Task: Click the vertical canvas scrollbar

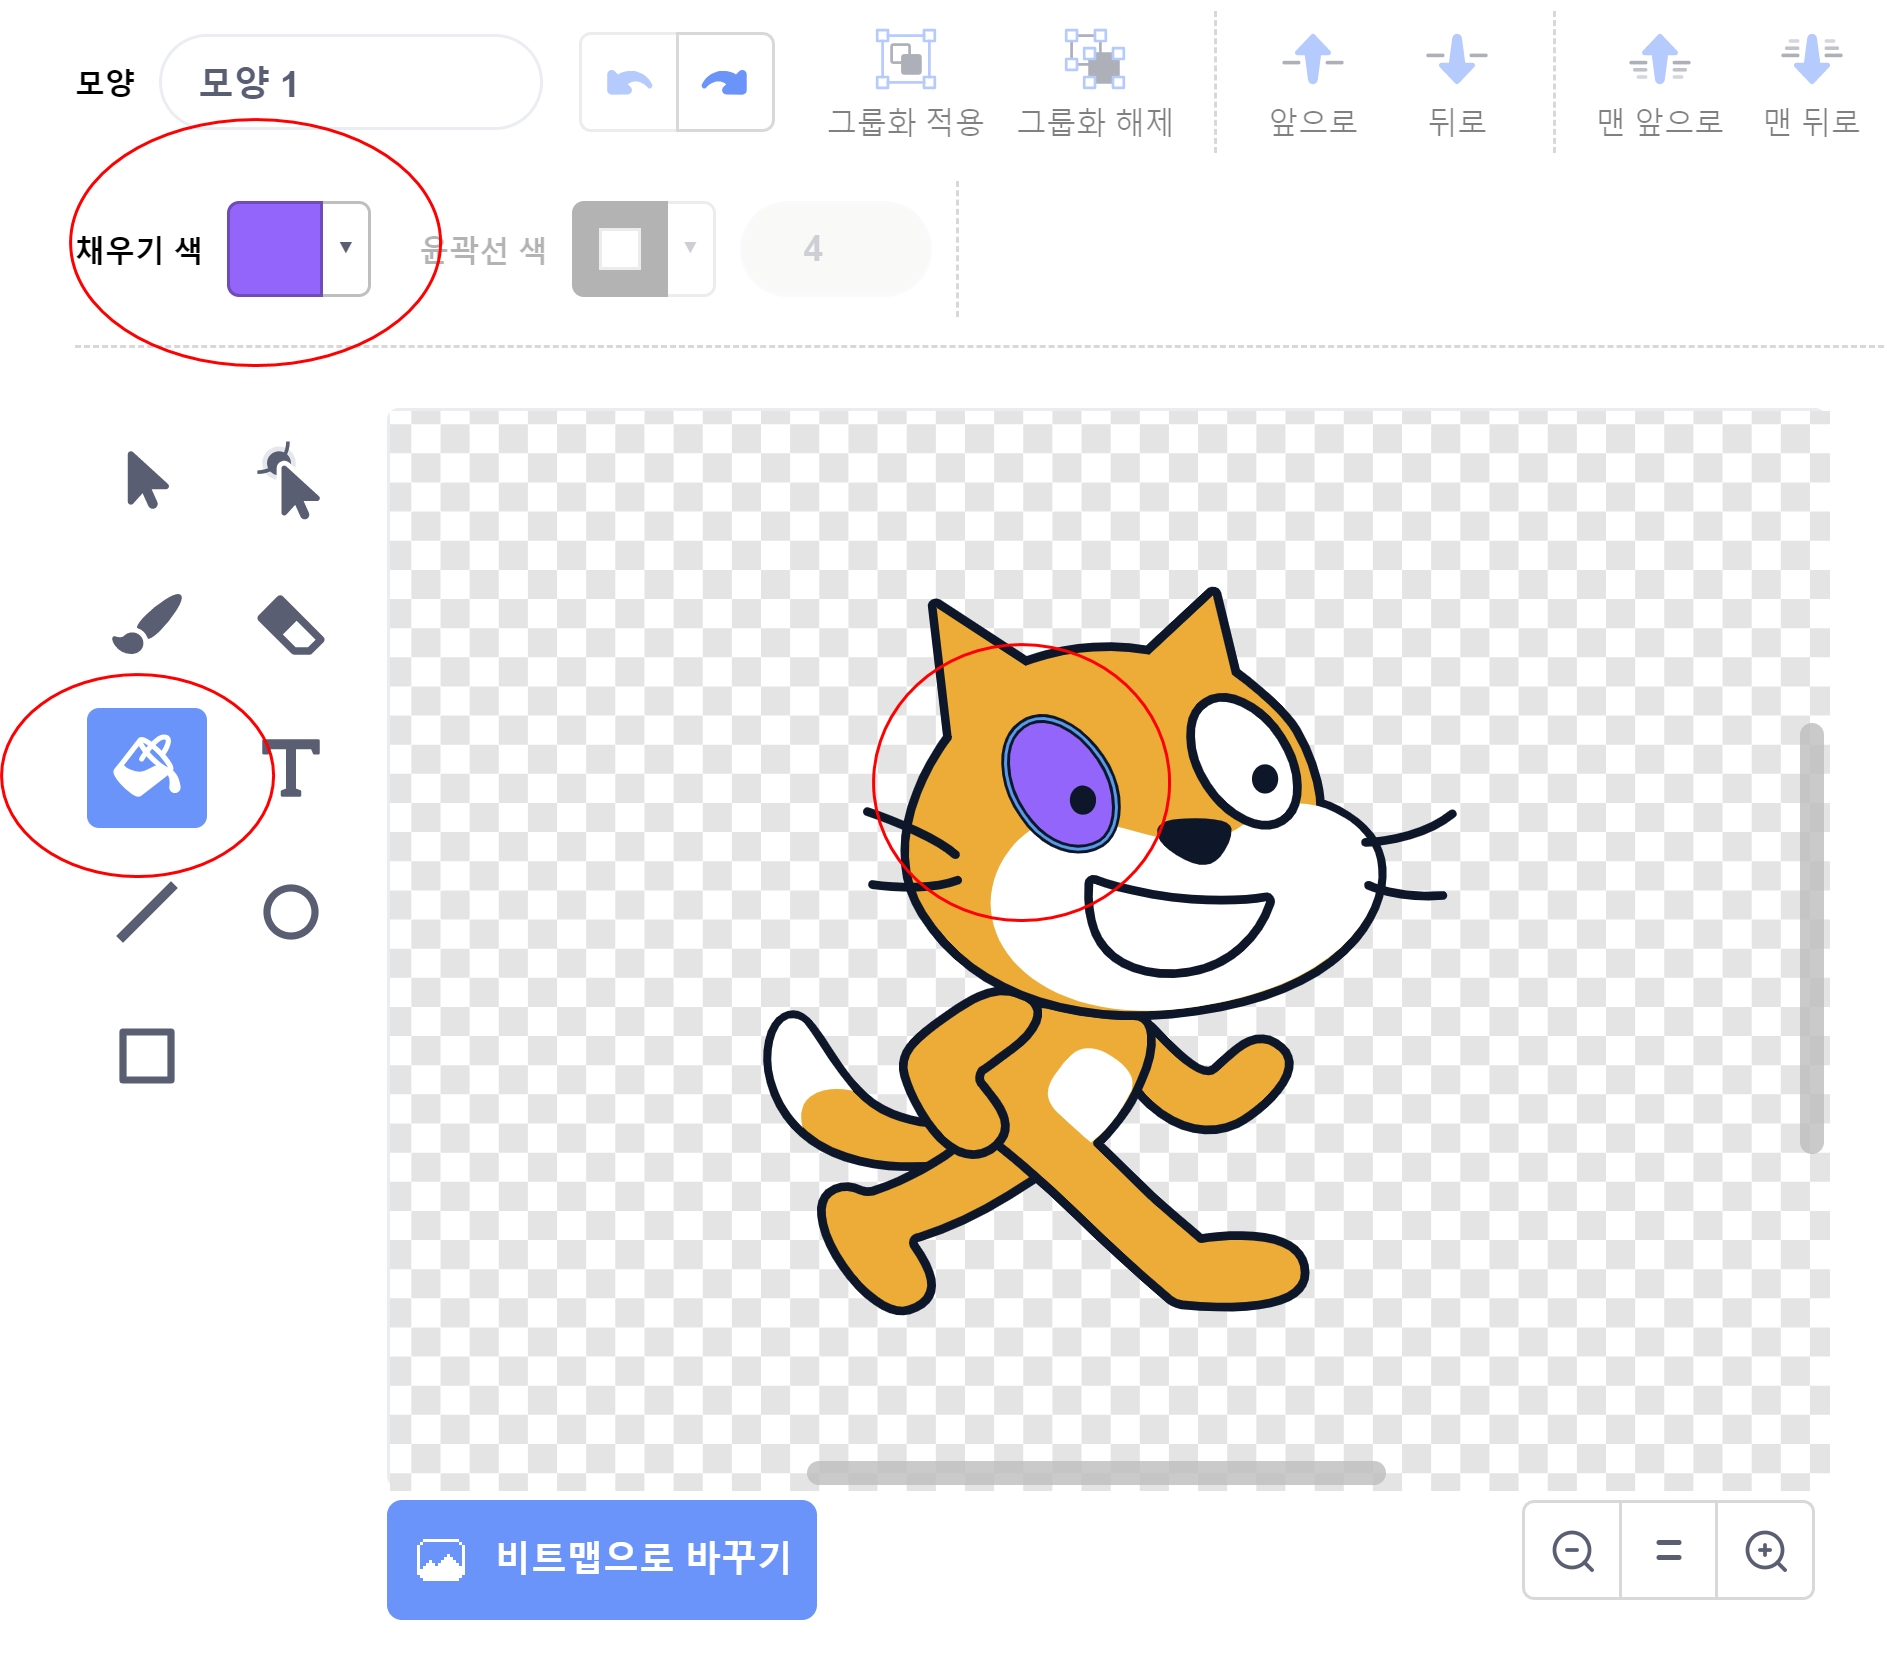Action: 1811,937
